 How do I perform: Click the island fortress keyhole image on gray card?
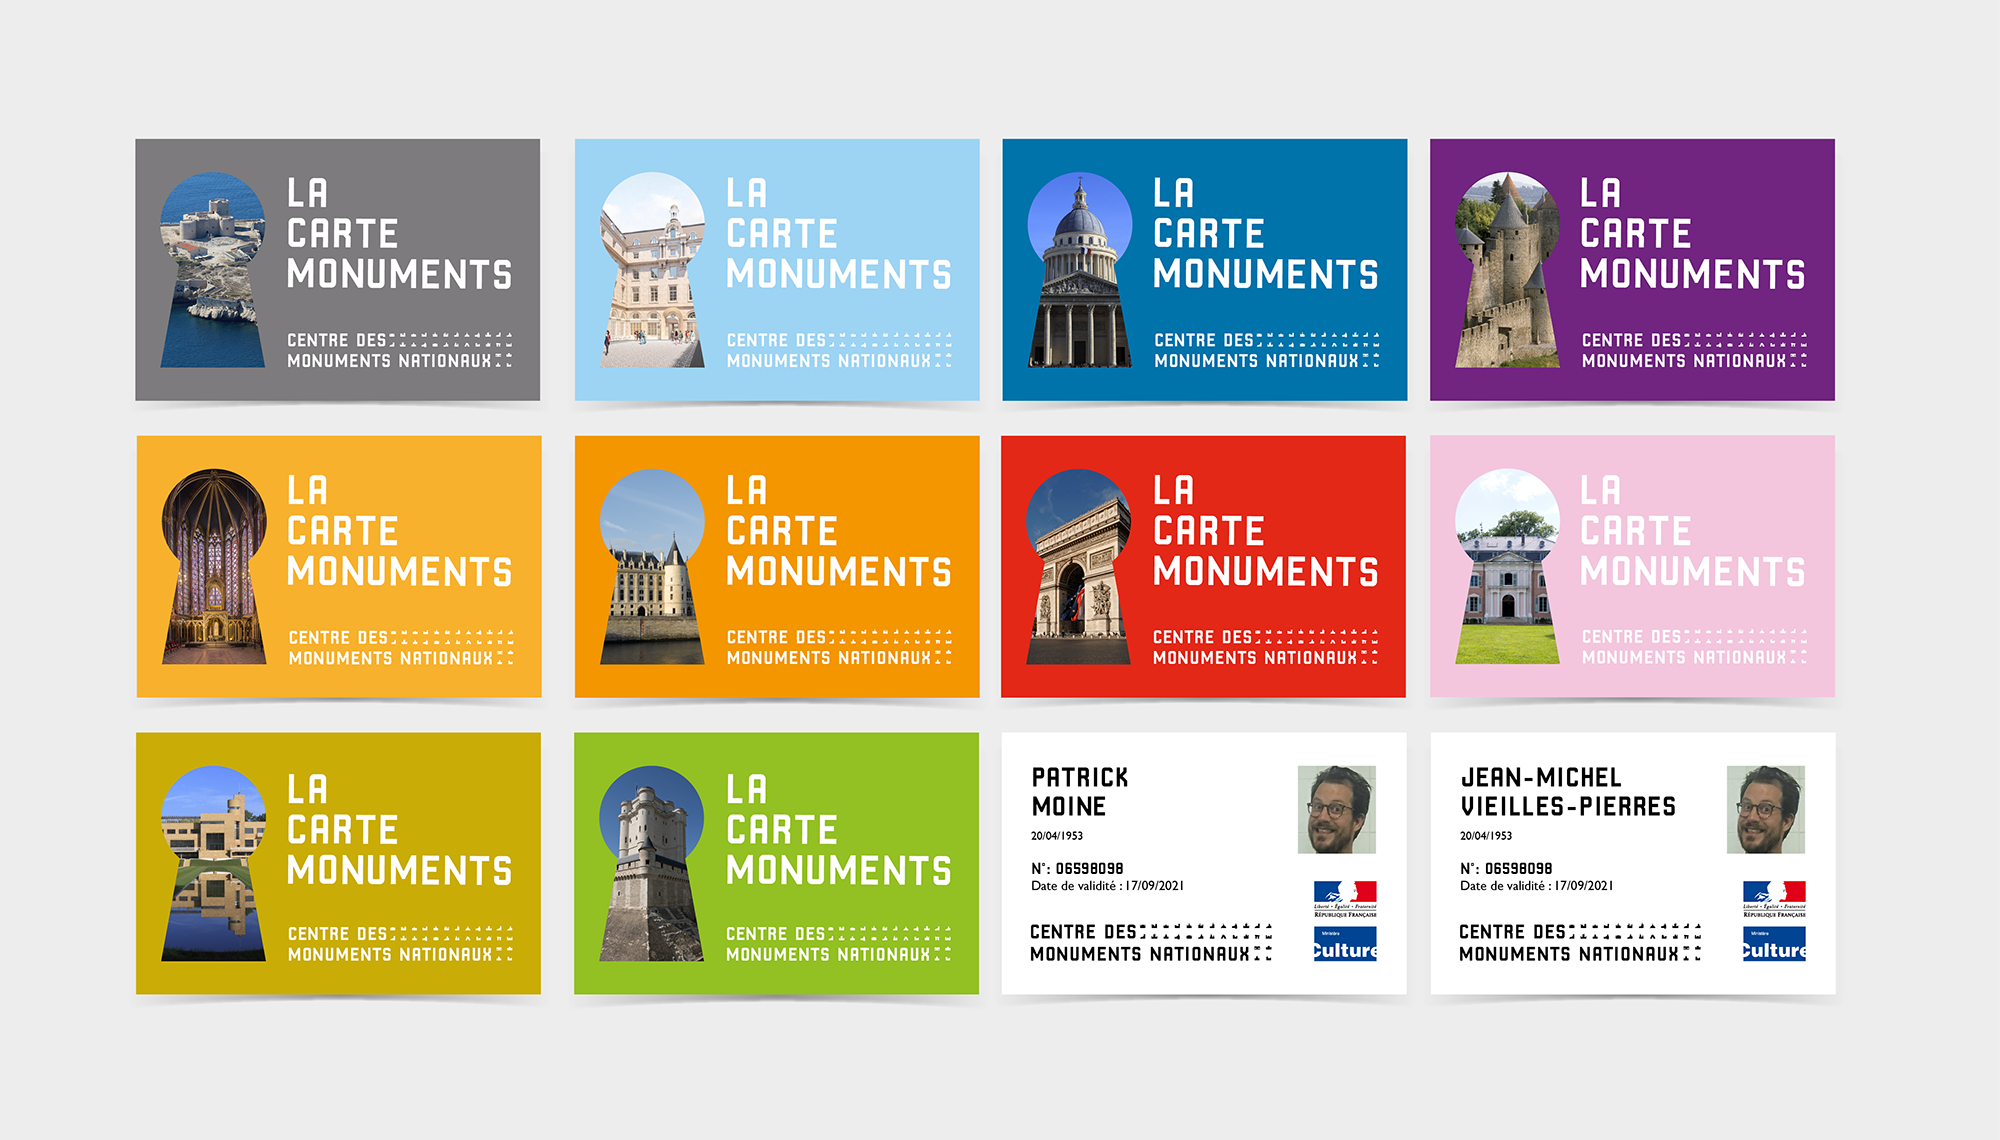click(x=213, y=270)
